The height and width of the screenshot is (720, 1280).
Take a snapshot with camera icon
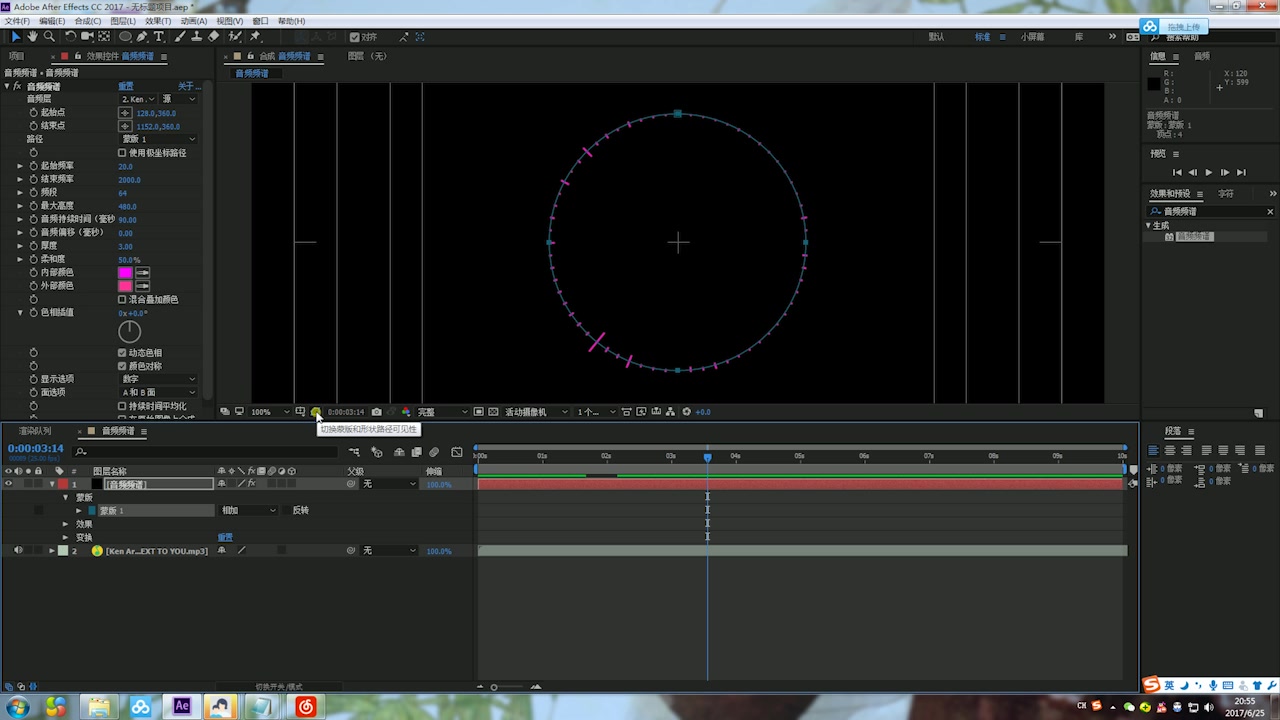[376, 412]
